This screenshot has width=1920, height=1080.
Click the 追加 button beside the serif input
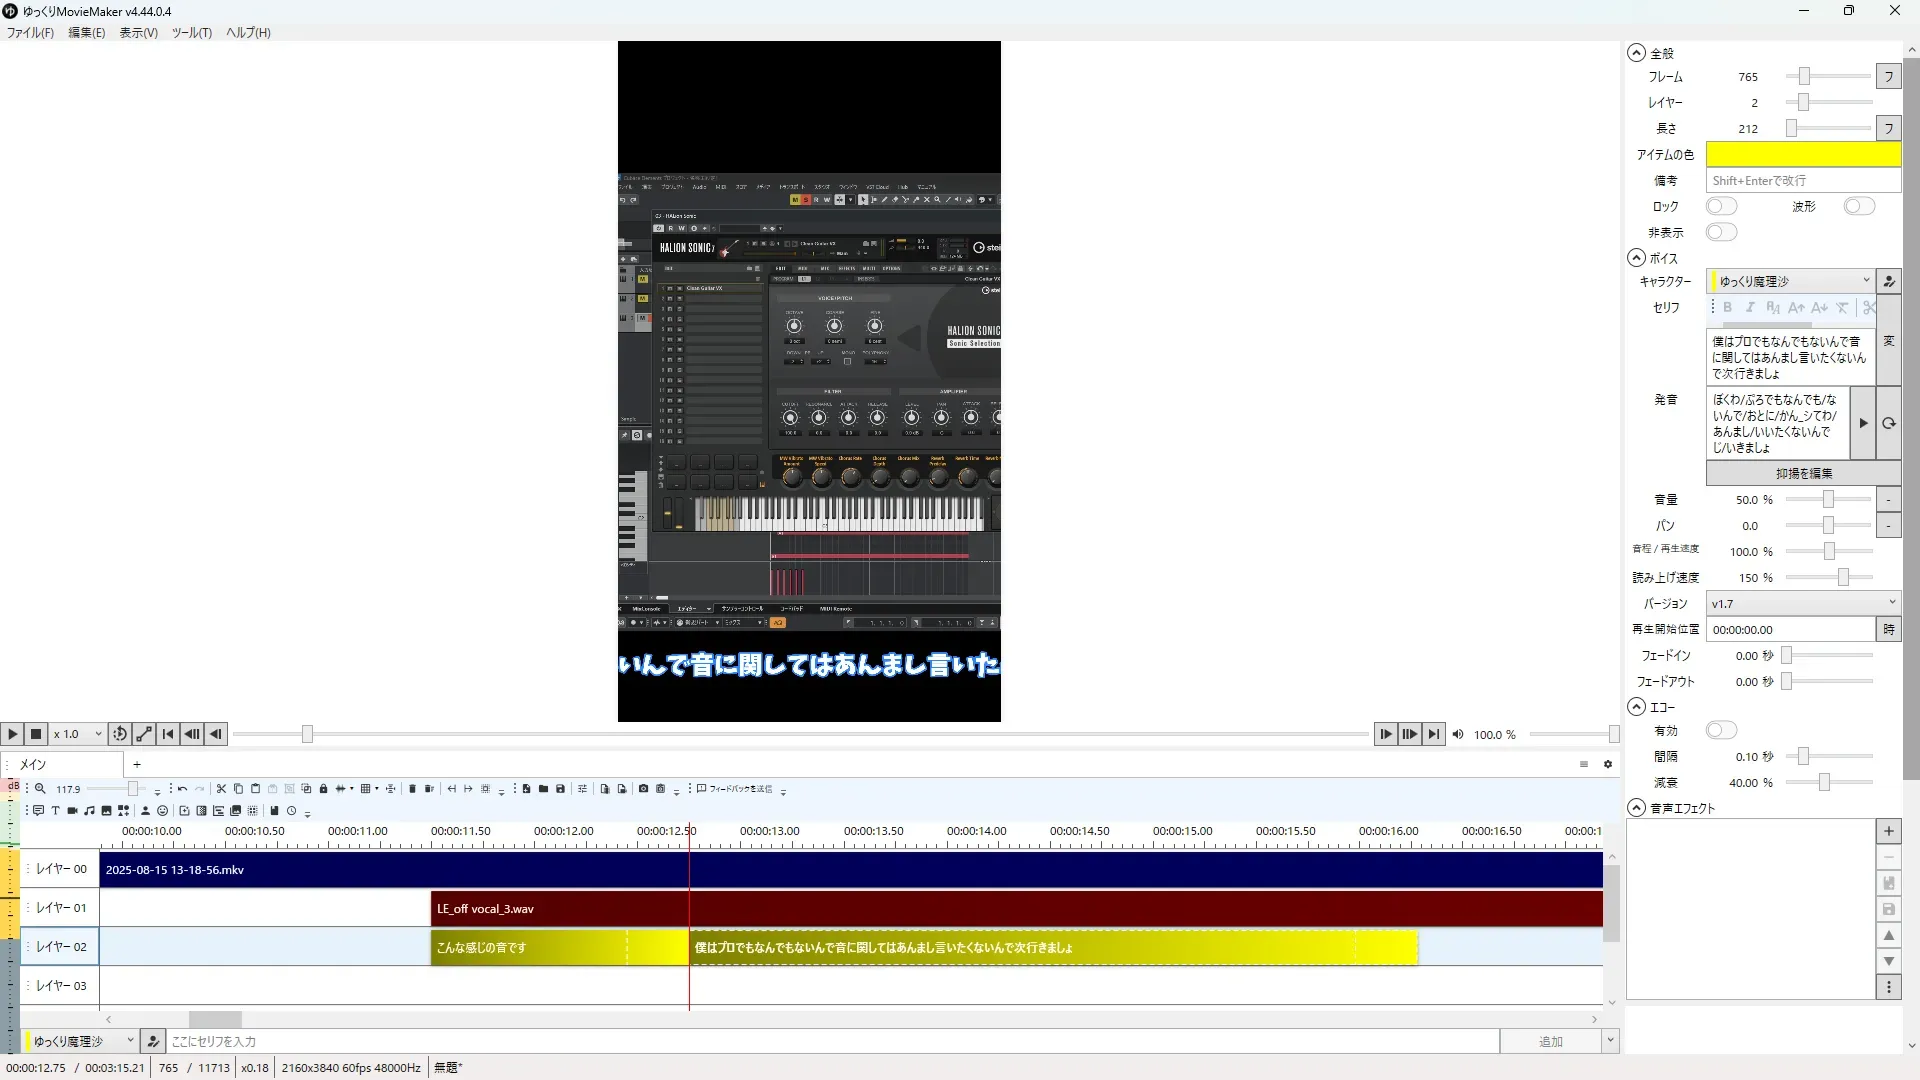tap(1550, 1041)
